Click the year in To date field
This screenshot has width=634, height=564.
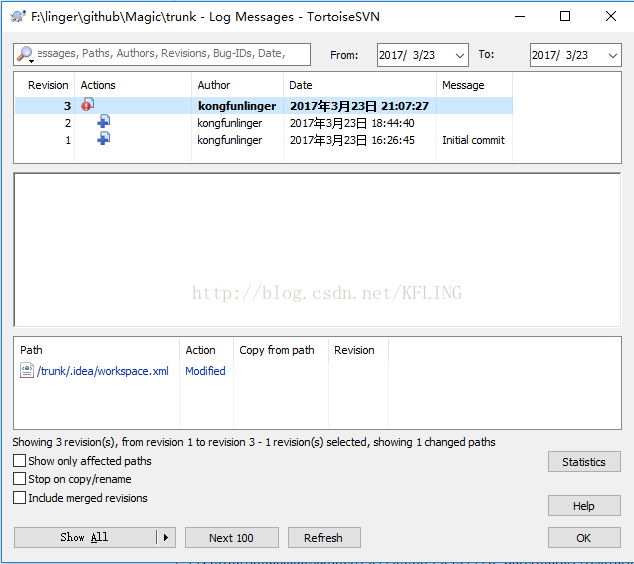pos(543,55)
